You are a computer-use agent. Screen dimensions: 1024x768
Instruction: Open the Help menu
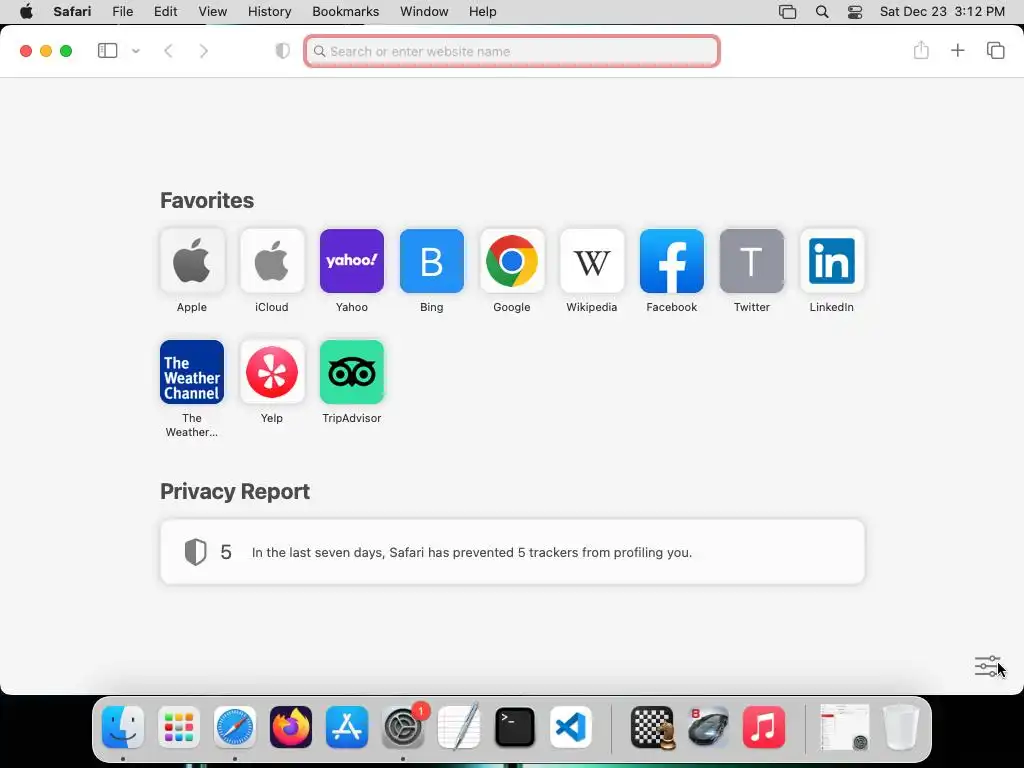(x=483, y=12)
